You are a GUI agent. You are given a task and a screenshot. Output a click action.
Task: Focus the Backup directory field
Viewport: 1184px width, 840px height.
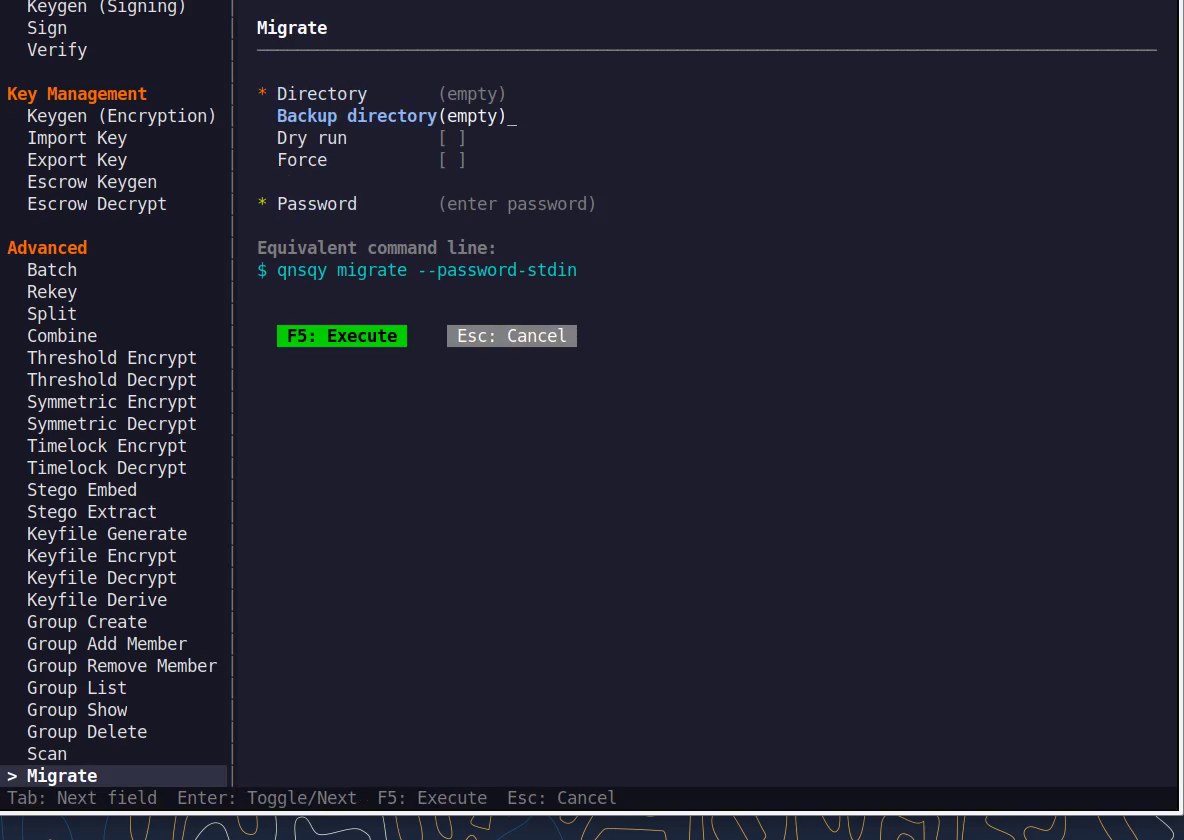click(478, 116)
